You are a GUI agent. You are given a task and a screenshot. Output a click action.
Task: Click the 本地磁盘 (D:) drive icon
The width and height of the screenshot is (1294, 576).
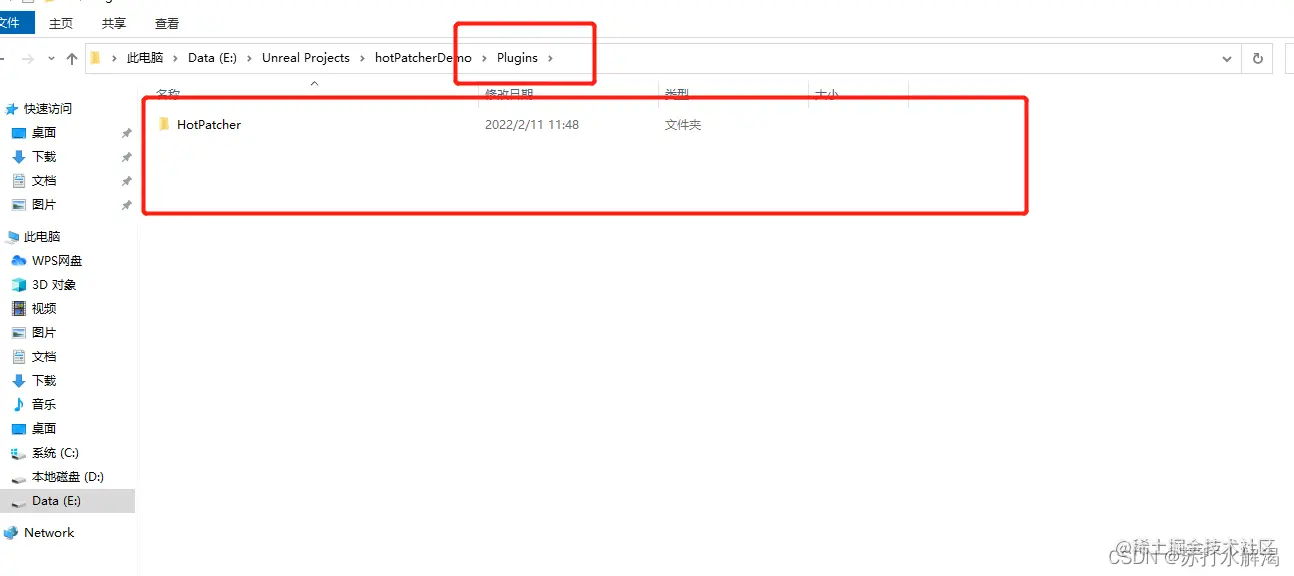[19, 478]
